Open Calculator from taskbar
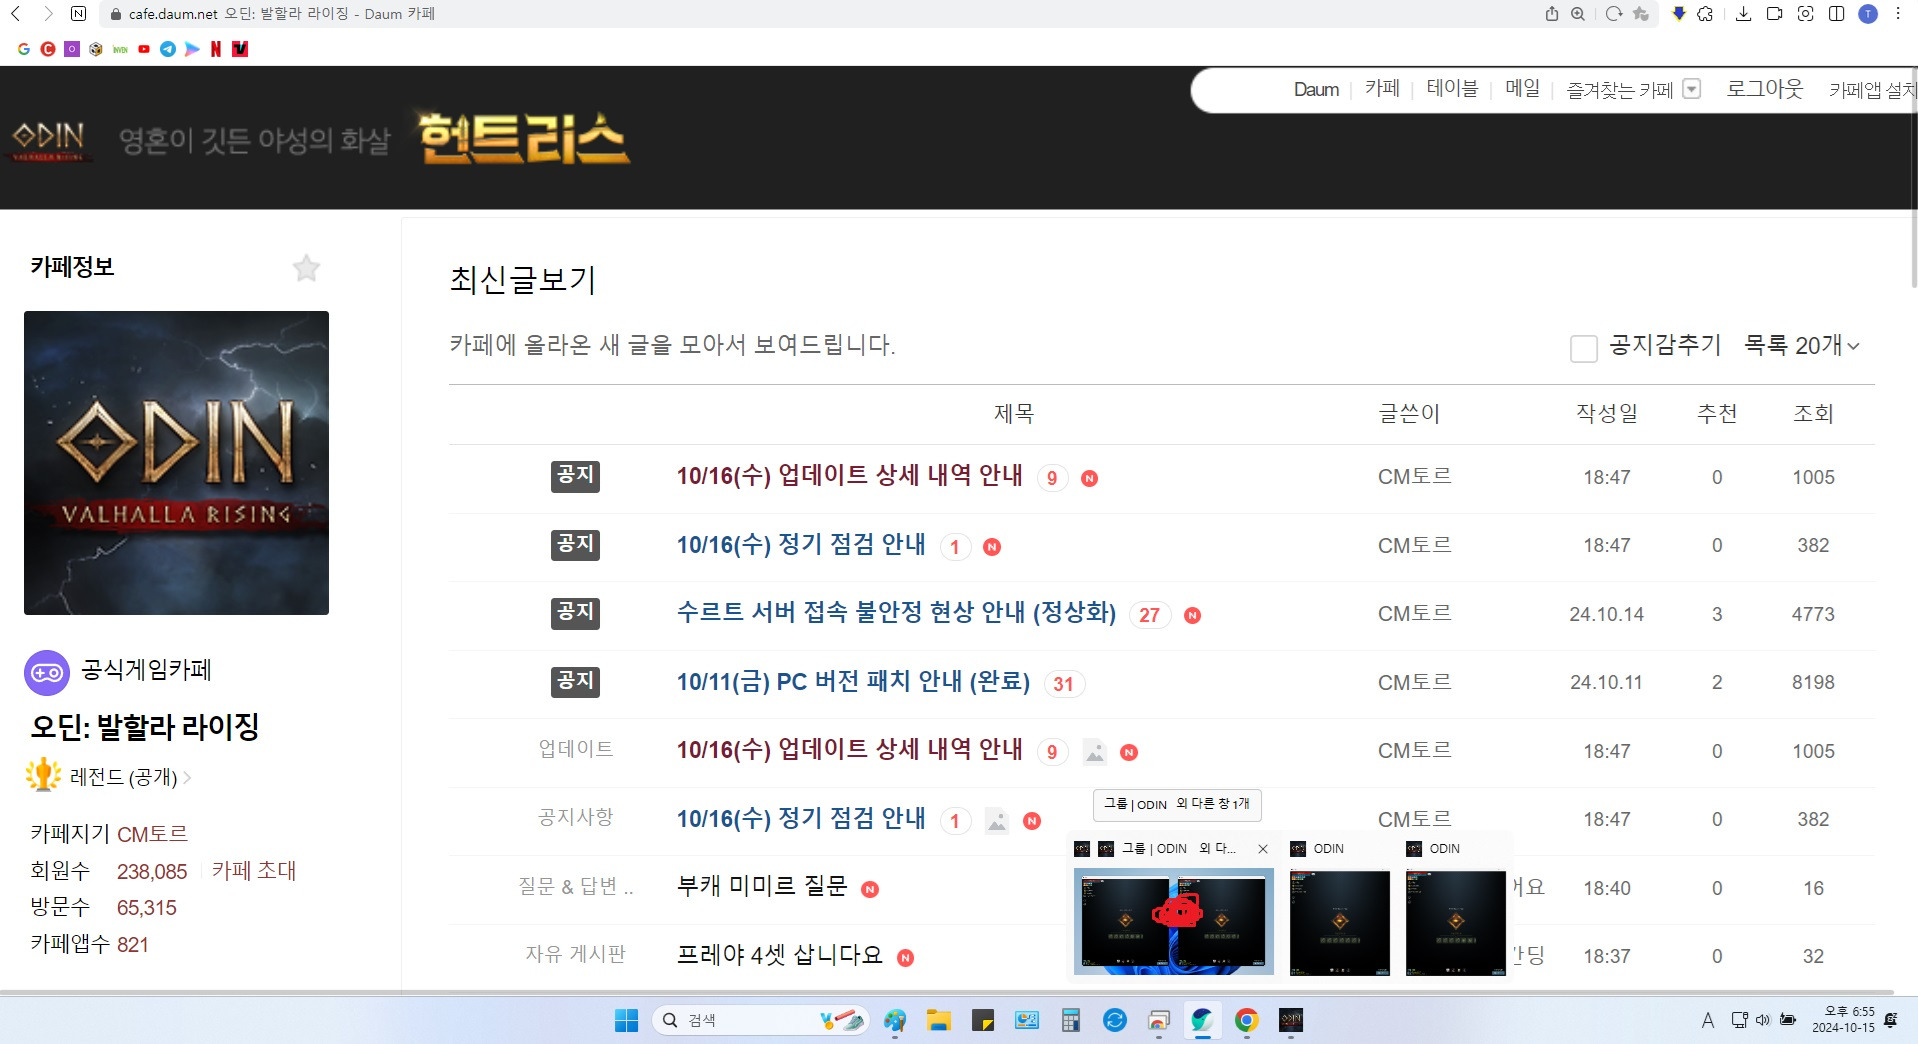Image resolution: width=1918 pixels, height=1044 pixels. 1071,1020
